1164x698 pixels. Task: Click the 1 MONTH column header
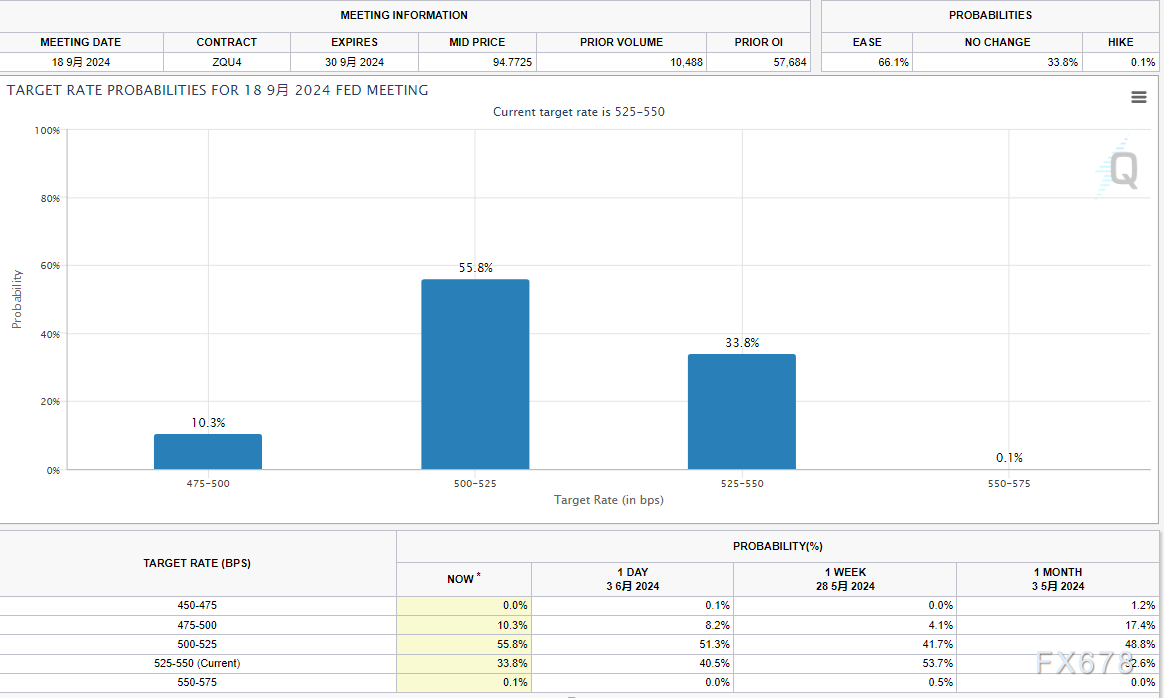(x=1058, y=579)
